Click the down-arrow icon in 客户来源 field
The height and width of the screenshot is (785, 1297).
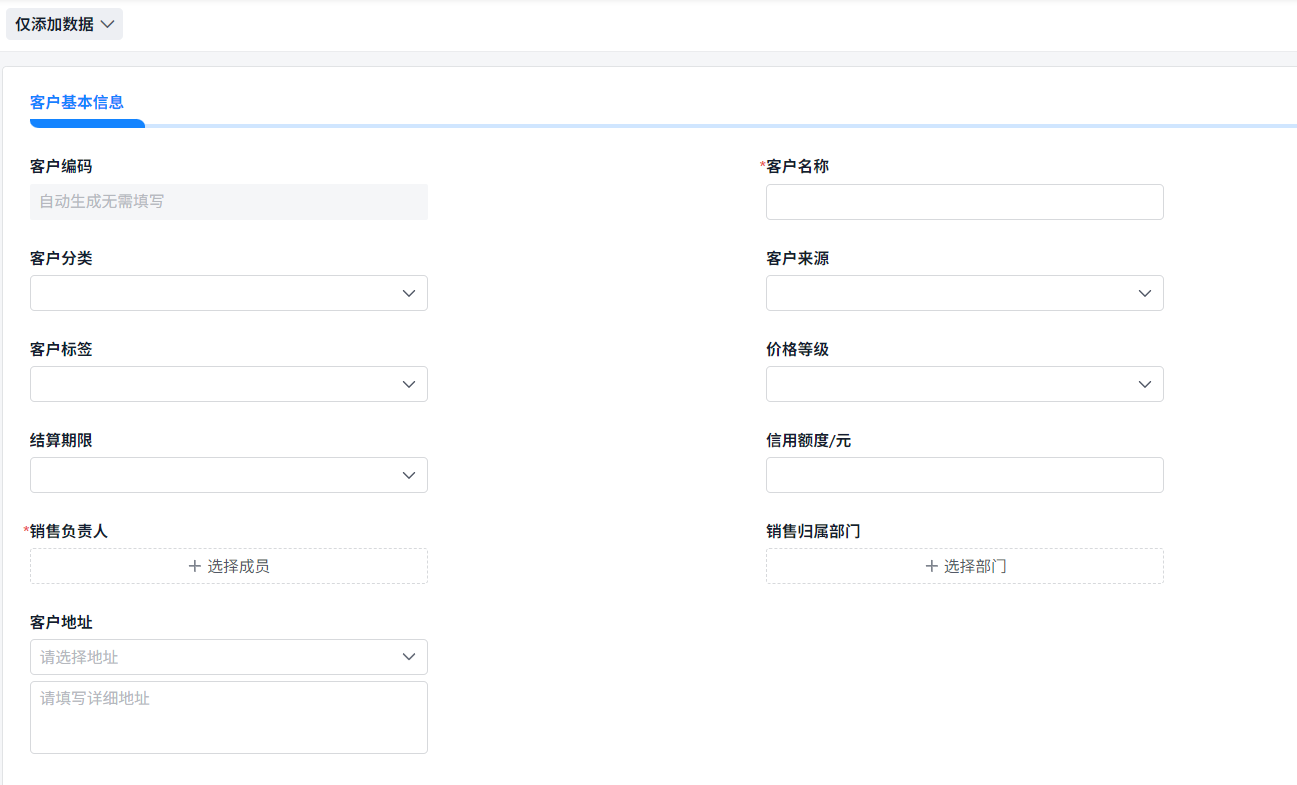pyautogui.click(x=1144, y=293)
